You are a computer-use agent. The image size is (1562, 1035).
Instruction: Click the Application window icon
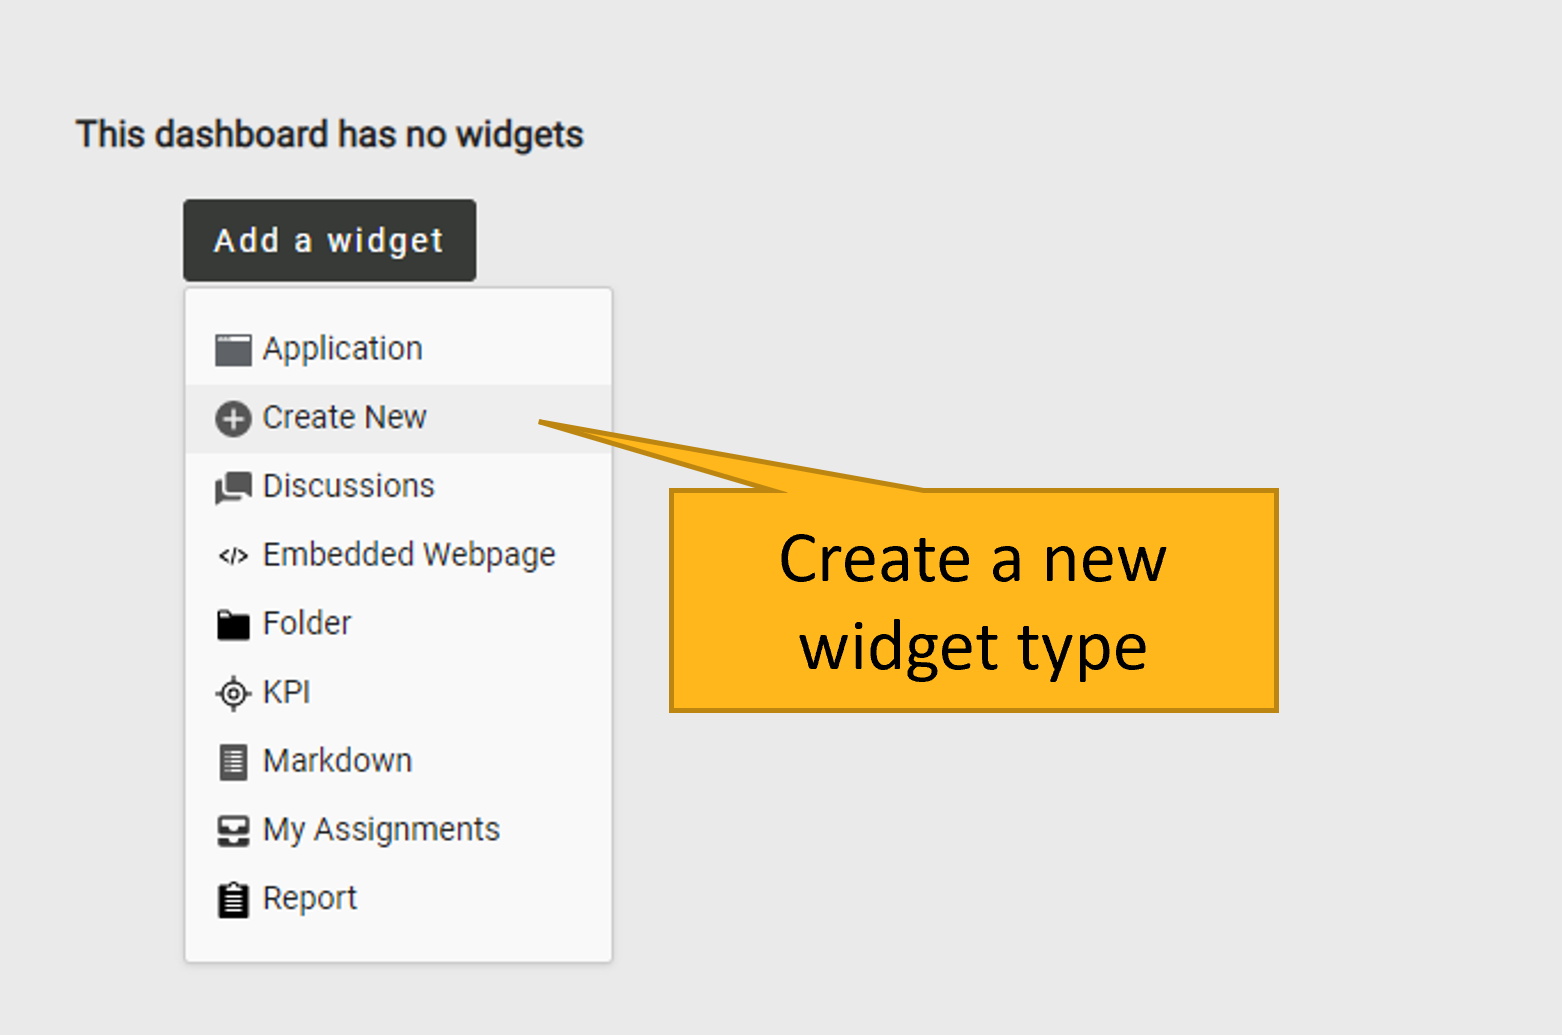233,350
